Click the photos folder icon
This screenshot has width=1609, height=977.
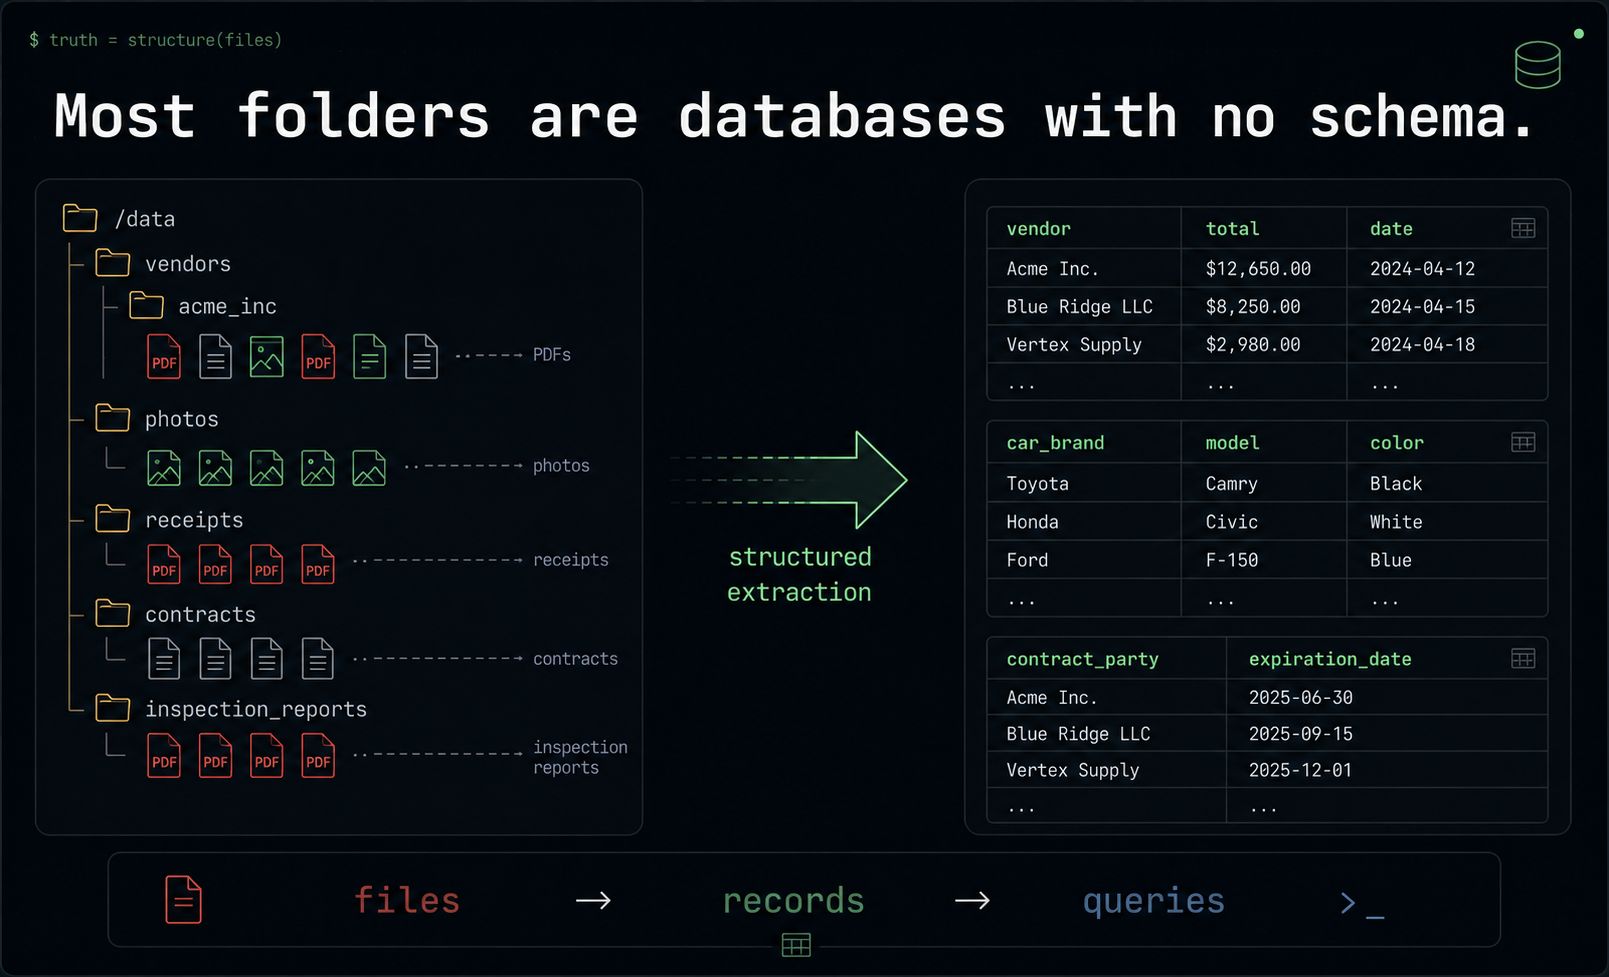(113, 418)
